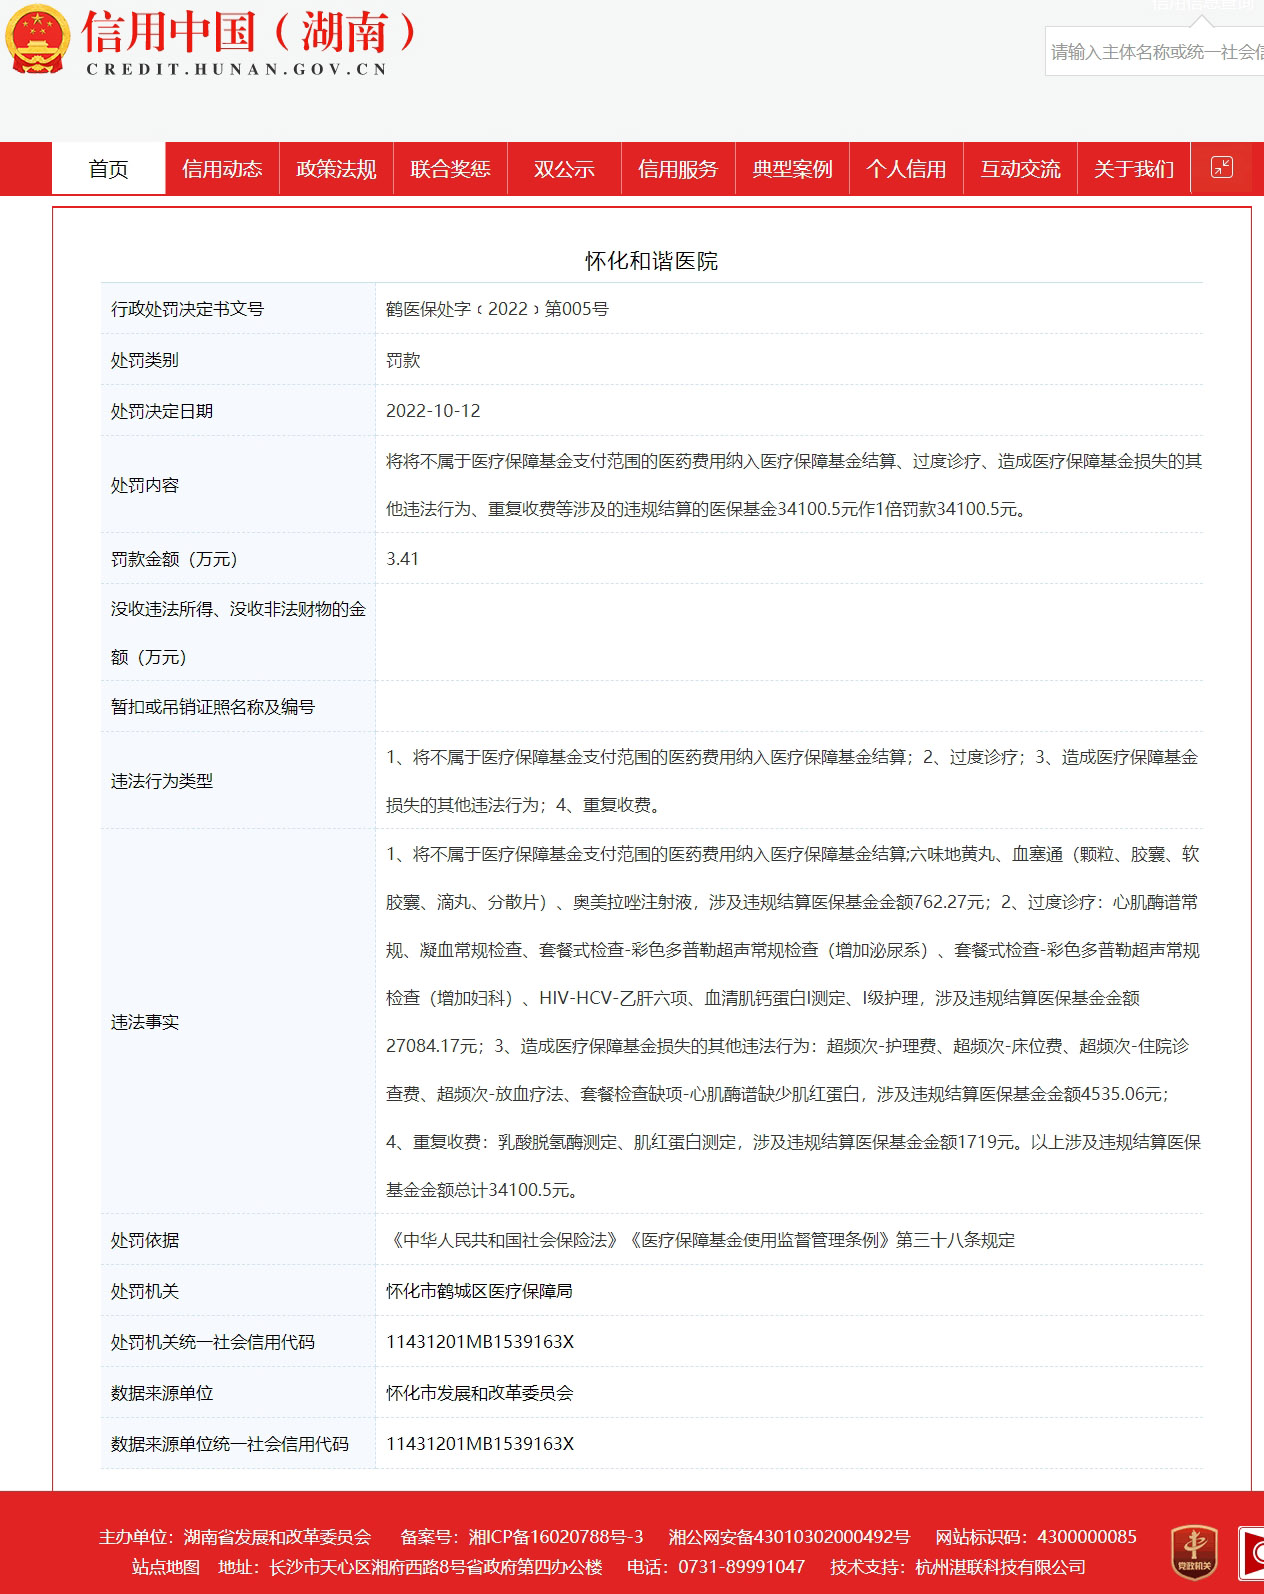Click the national emblem logo icon
This screenshot has height=1594, width=1264.
click(x=37, y=40)
